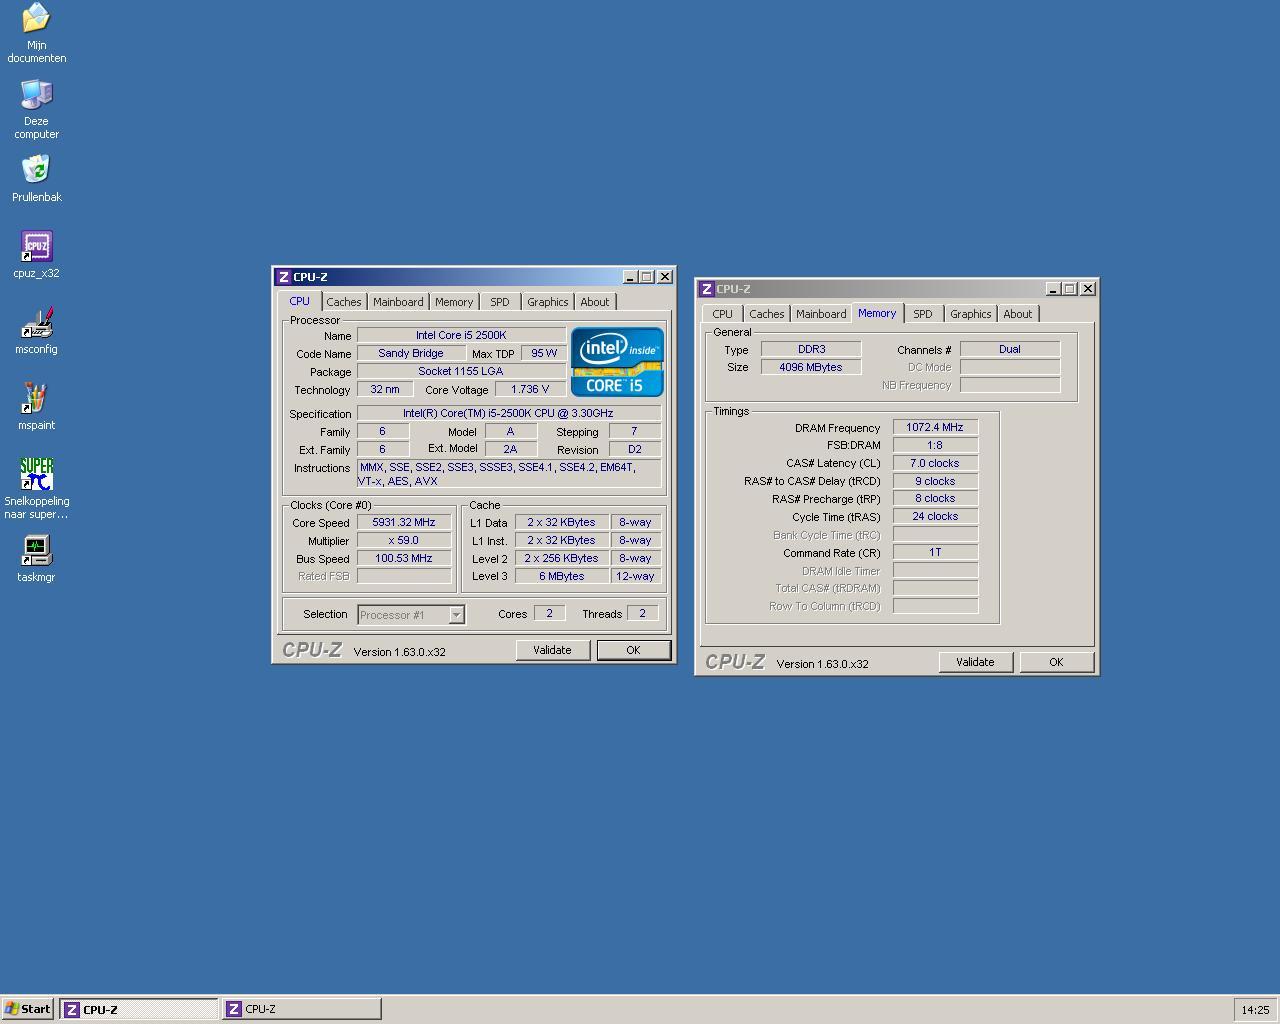1280x1024 pixels.
Task: Click Bus Speed value 100.53 MHz
Action: coord(404,558)
